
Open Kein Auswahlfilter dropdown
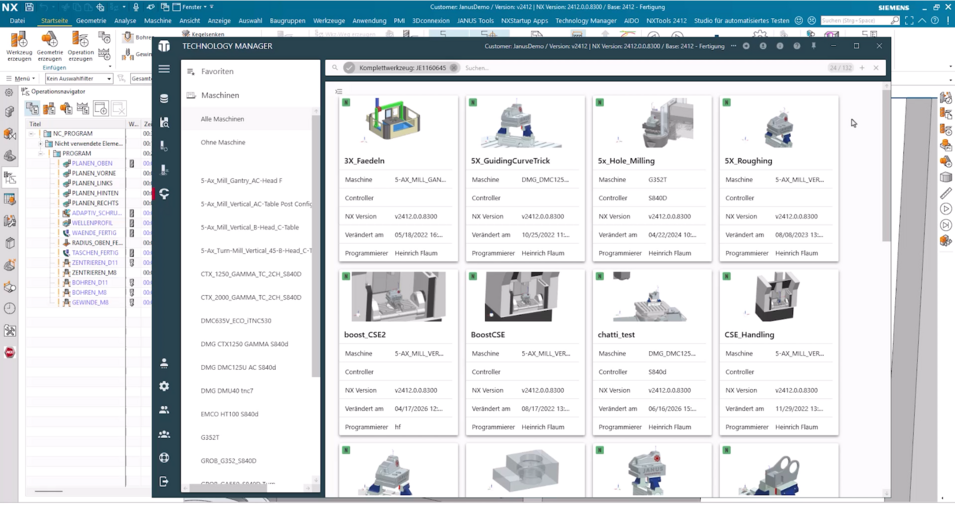click(x=79, y=78)
